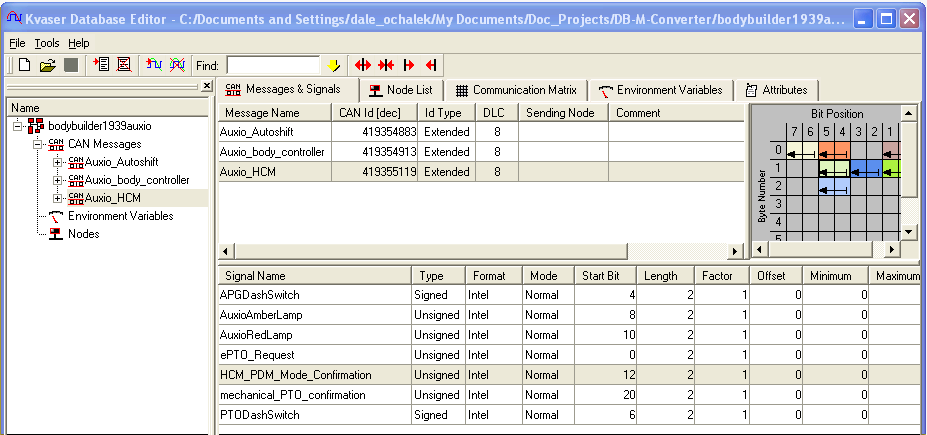Viewport: 927px width, 435px height.
Task: Collapse the CAN Messages tree node
Action: click(38, 144)
